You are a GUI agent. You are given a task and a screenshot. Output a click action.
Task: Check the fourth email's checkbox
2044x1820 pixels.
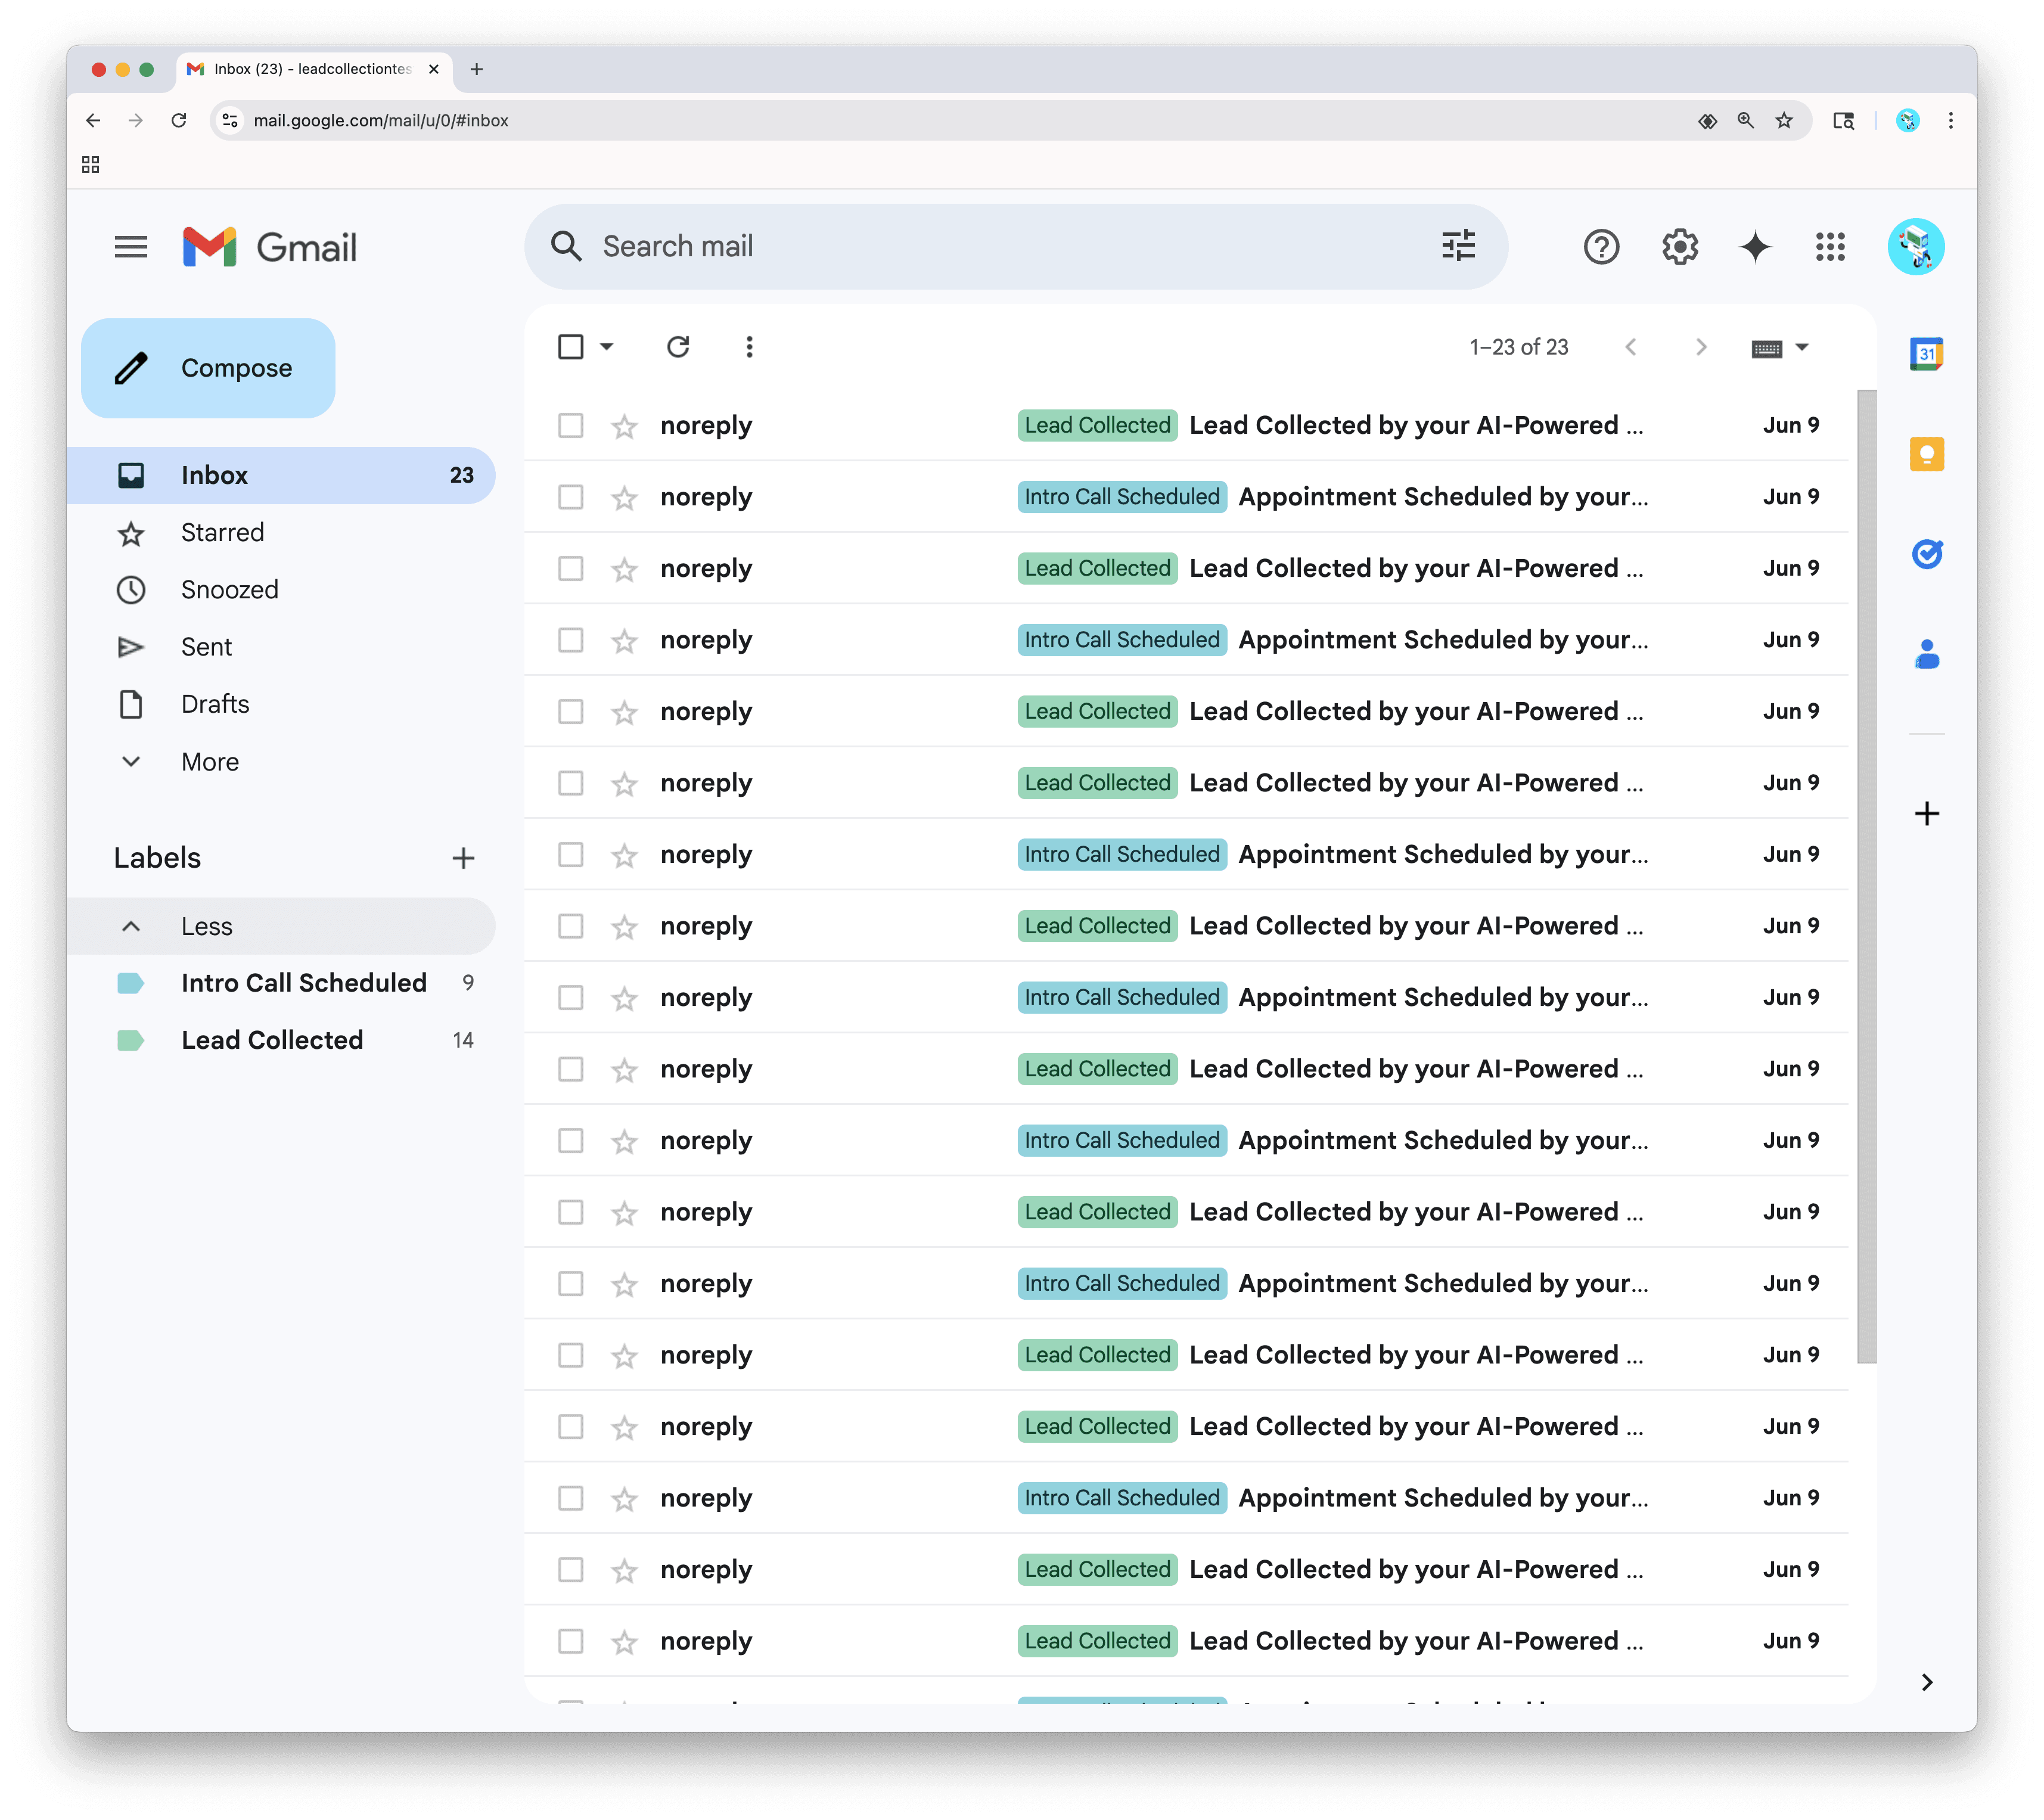click(x=570, y=640)
